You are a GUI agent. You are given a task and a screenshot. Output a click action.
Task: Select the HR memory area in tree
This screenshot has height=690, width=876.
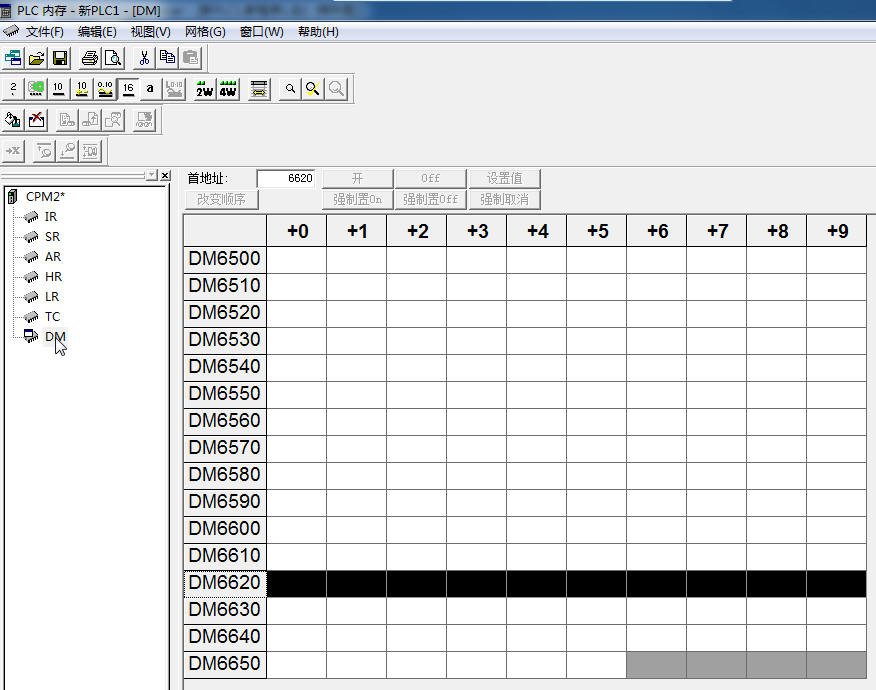pyautogui.click(x=53, y=276)
